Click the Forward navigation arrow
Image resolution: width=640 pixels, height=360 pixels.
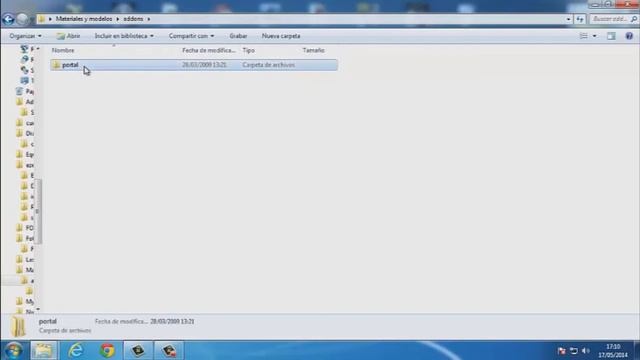pos(23,19)
